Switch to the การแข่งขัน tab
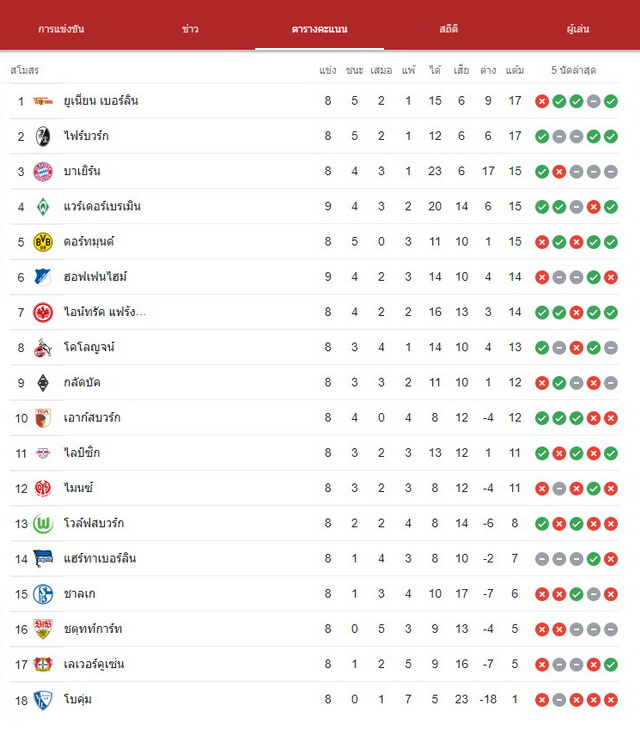The width and height of the screenshot is (640, 730). click(61, 29)
